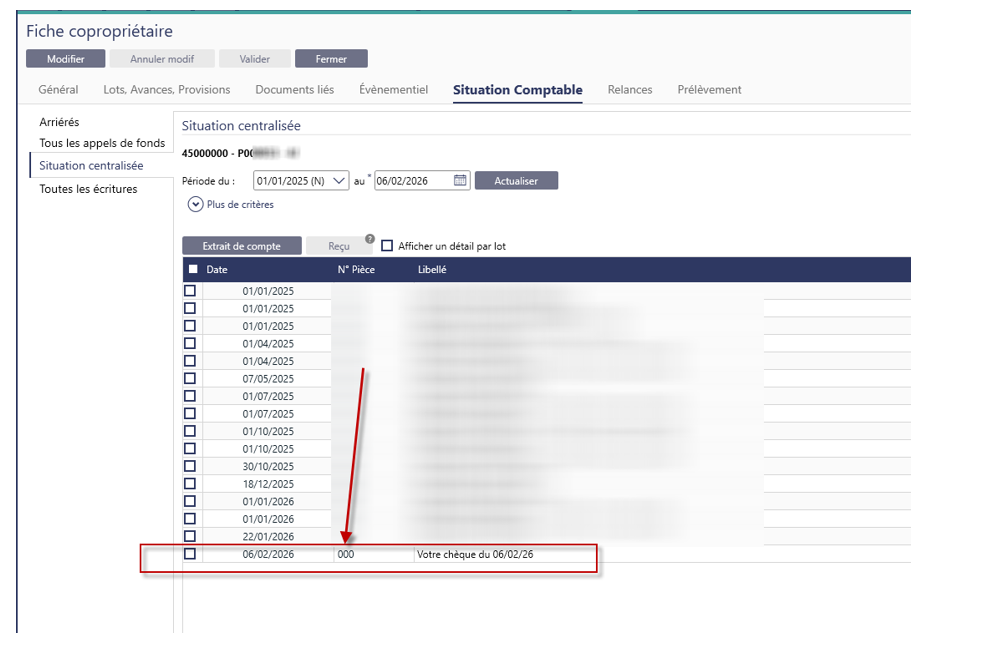Sort by the N° Pièce column header

[x=356, y=270]
